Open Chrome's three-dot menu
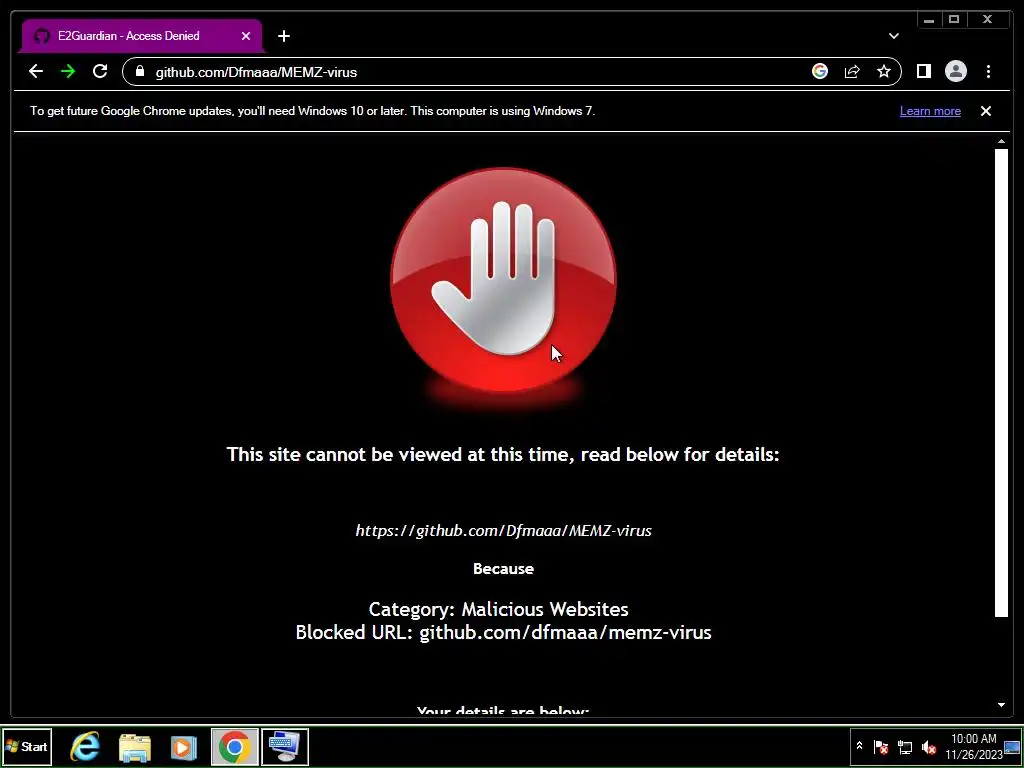 point(988,71)
